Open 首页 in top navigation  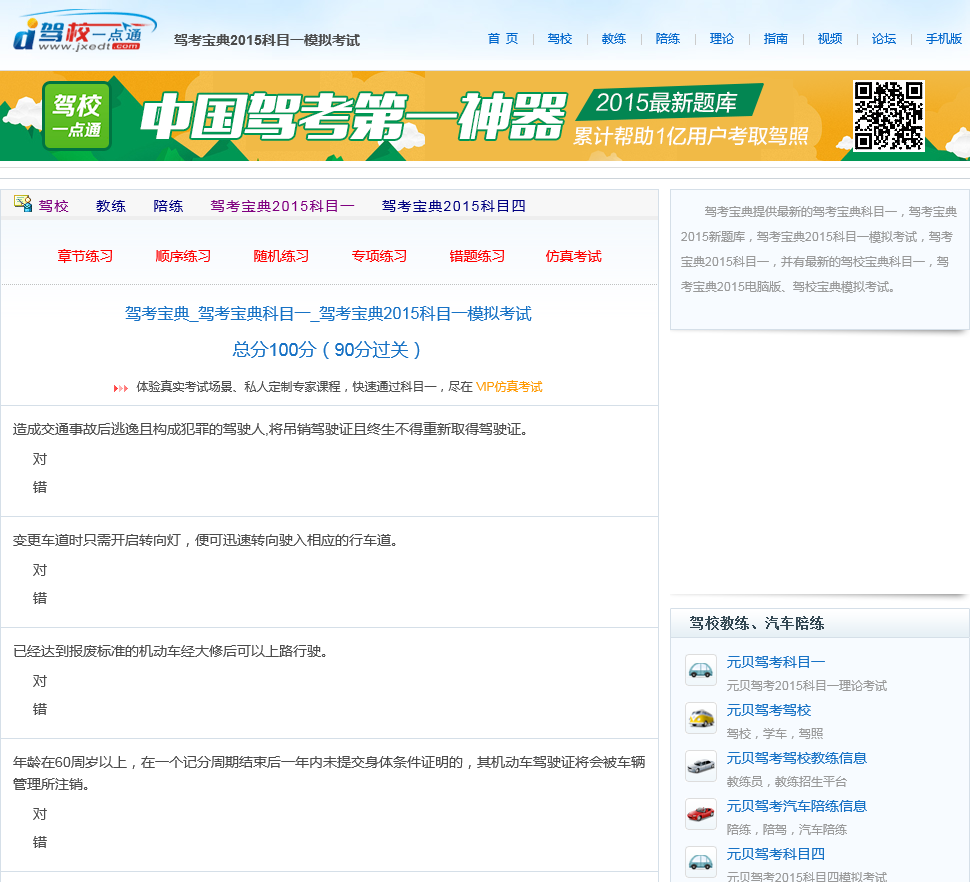503,39
